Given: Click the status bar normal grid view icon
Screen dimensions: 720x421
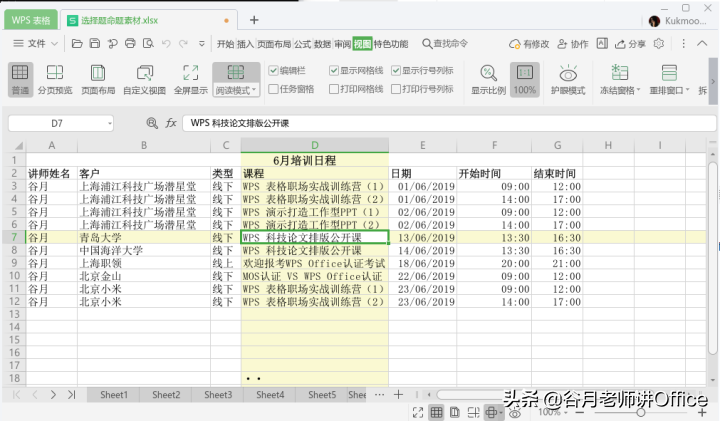Looking at the screenshot, I should pos(436,412).
